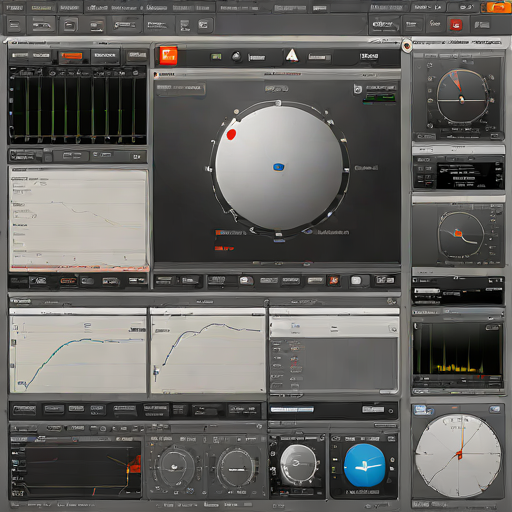This screenshot has height=512, width=512.
Task: Click the red icon in the top right toolbar
Action: coord(456,25)
